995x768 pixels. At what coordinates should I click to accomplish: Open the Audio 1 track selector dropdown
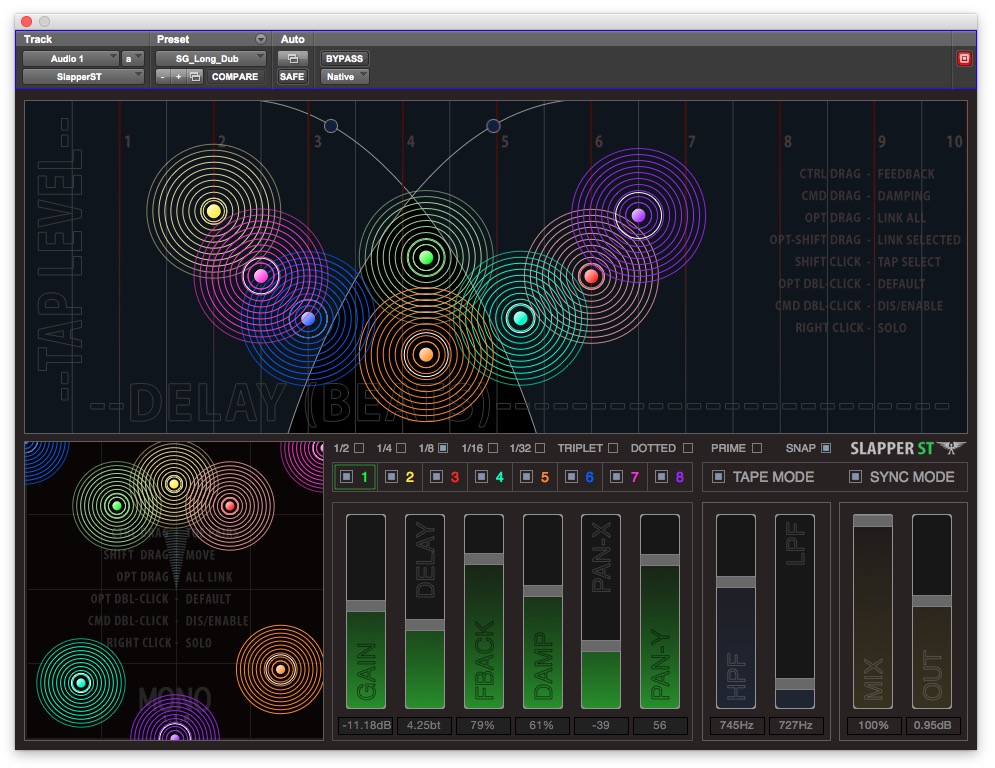click(x=70, y=58)
